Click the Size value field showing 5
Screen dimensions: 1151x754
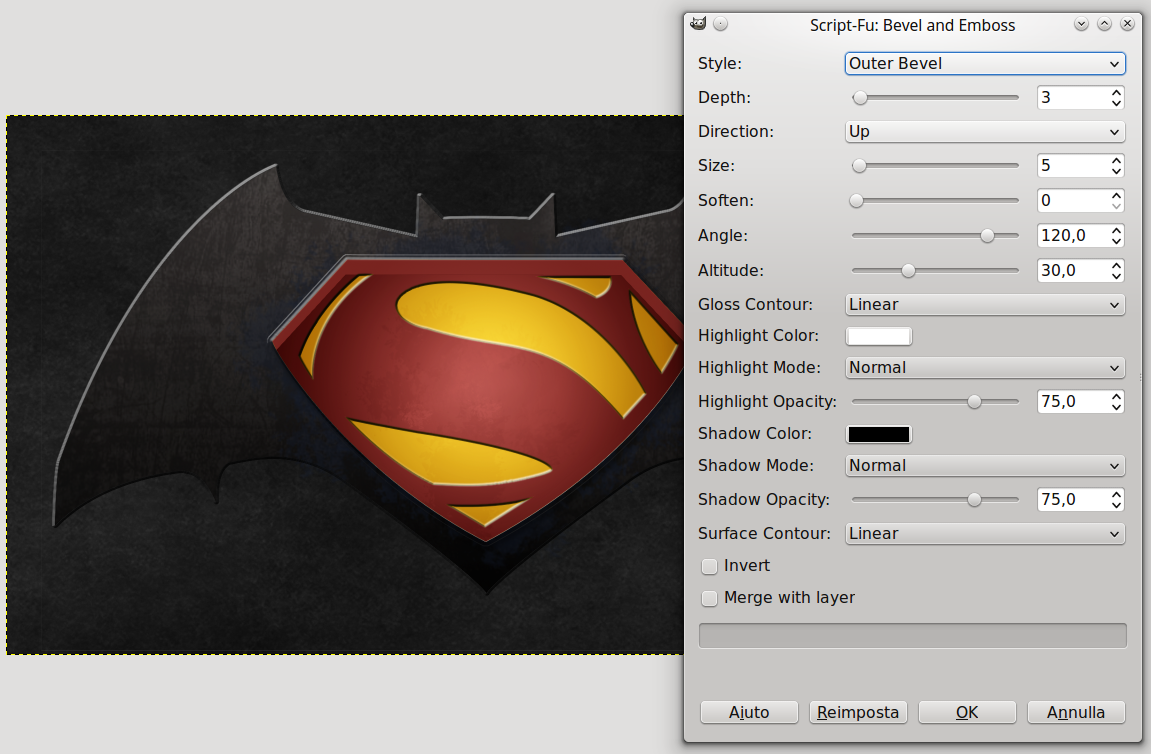pos(1072,166)
